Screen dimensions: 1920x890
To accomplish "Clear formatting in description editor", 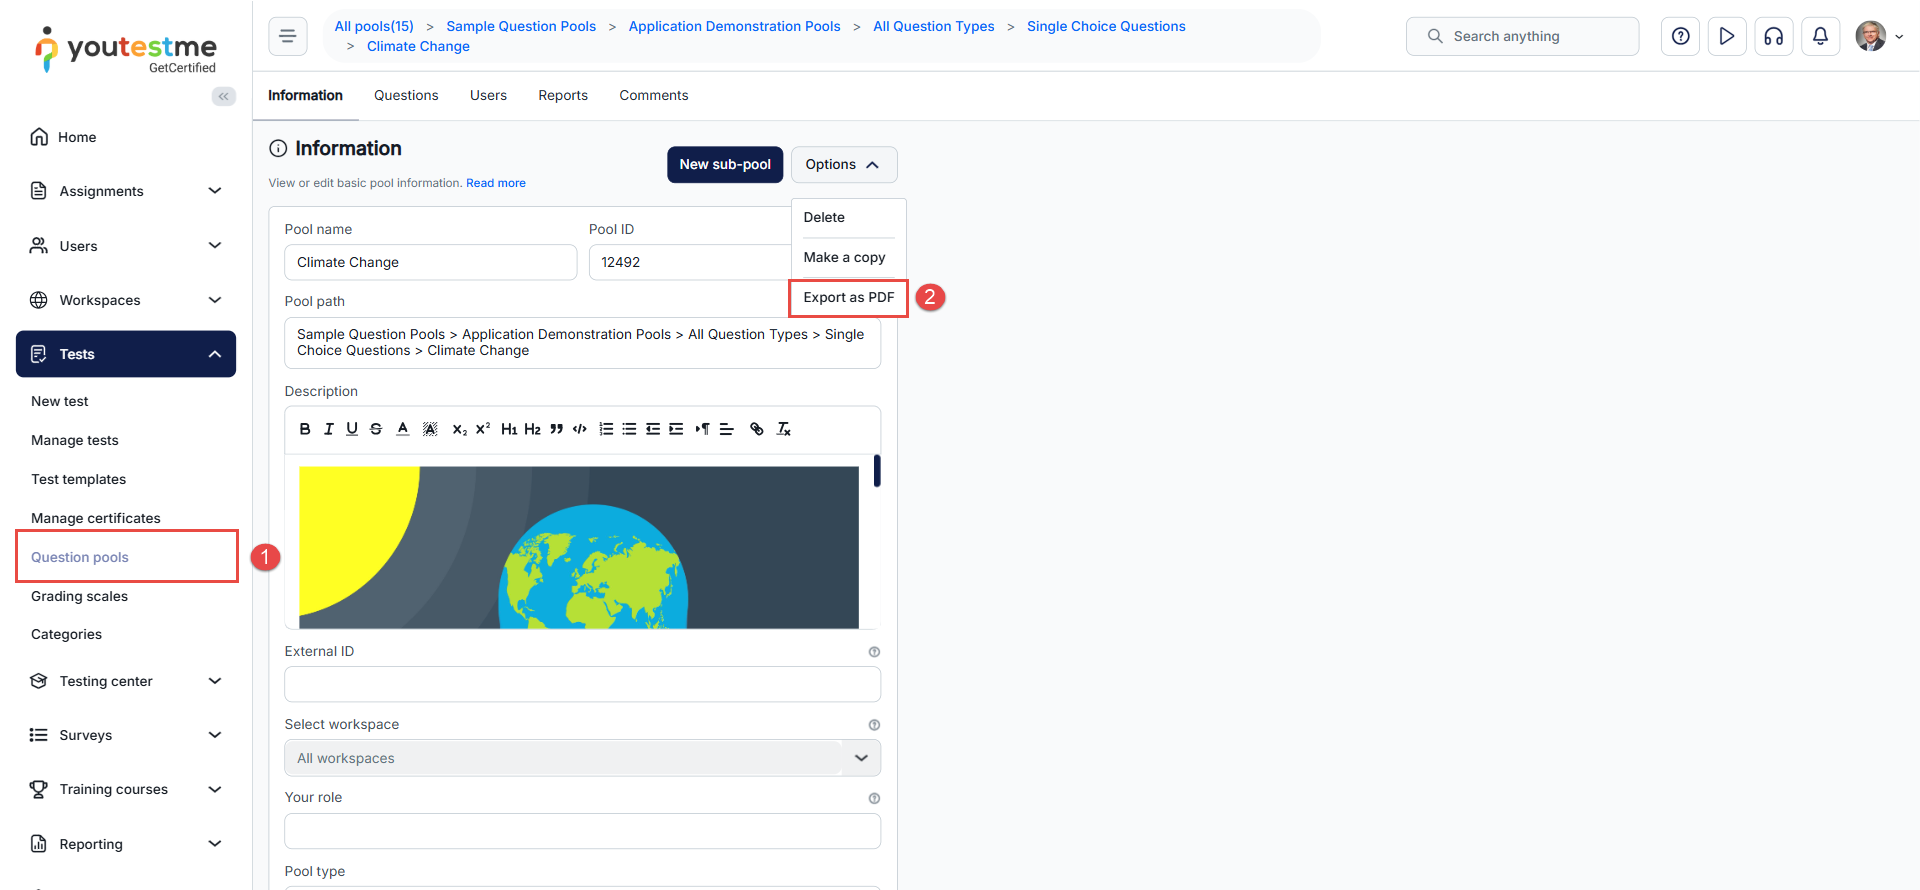I will tap(784, 429).
